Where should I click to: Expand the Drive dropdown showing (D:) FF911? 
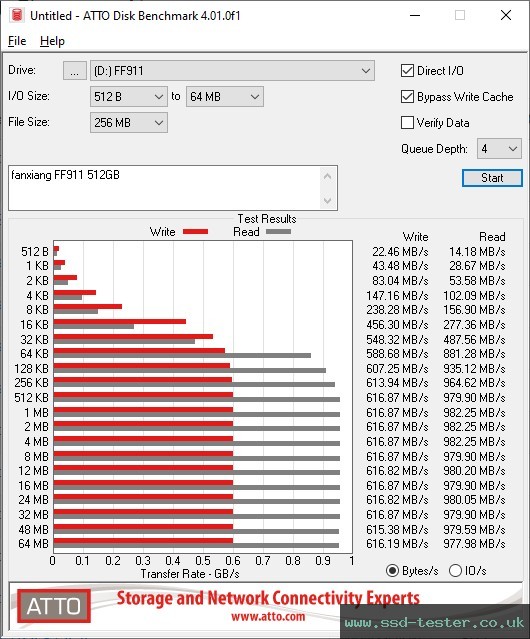[232, 71]
